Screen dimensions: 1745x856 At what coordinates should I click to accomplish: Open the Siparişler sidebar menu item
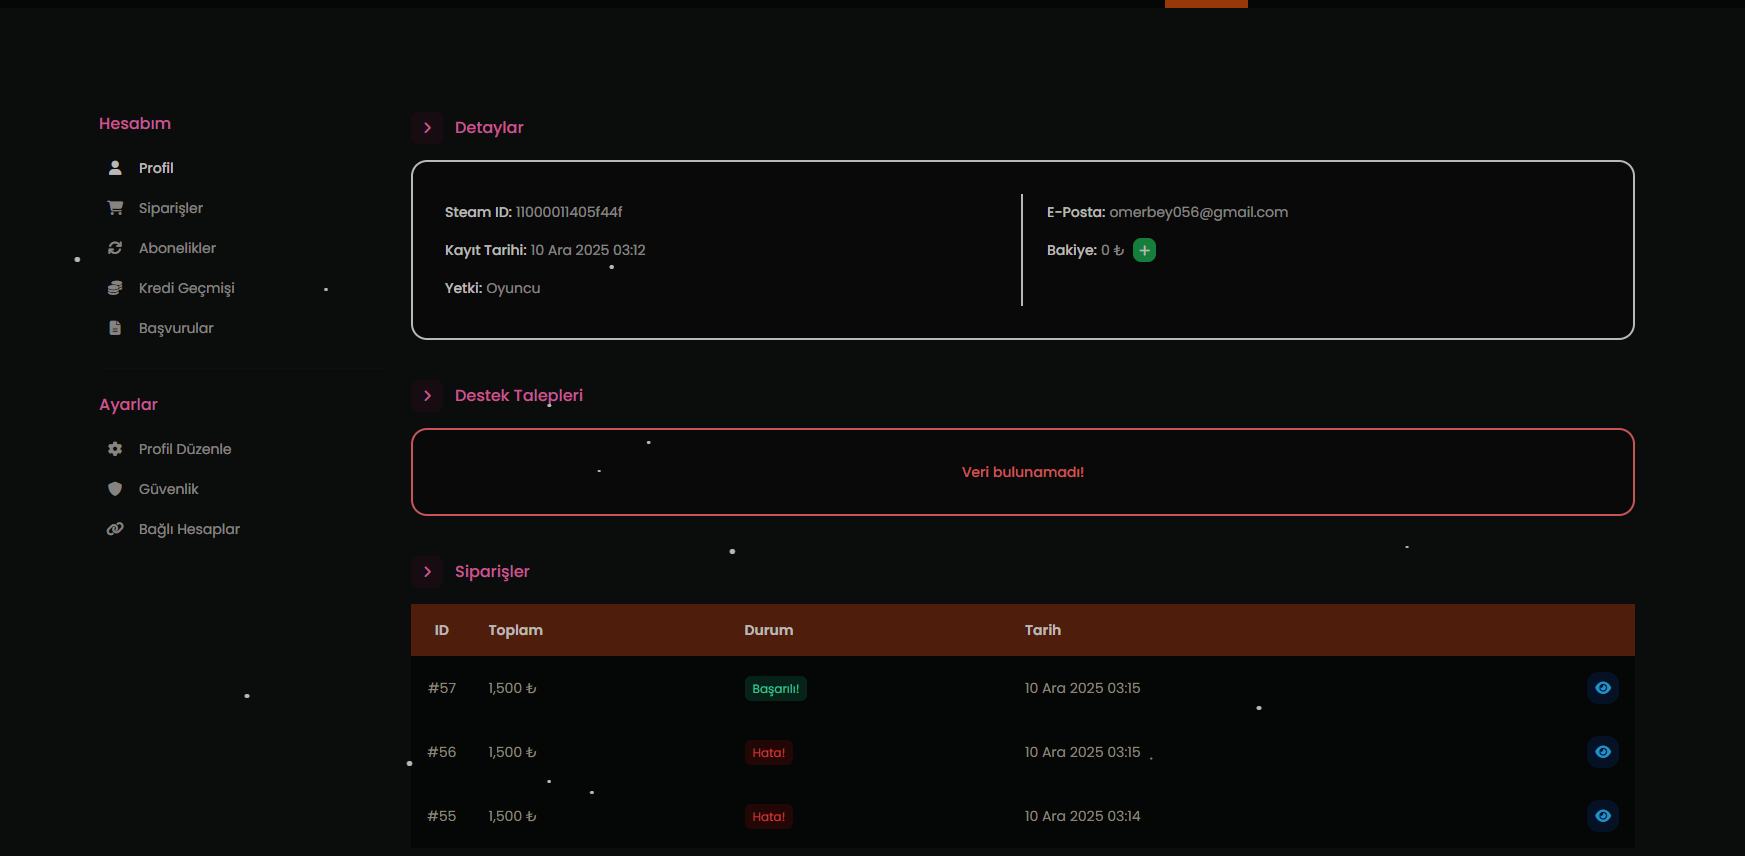coord(171,208)
